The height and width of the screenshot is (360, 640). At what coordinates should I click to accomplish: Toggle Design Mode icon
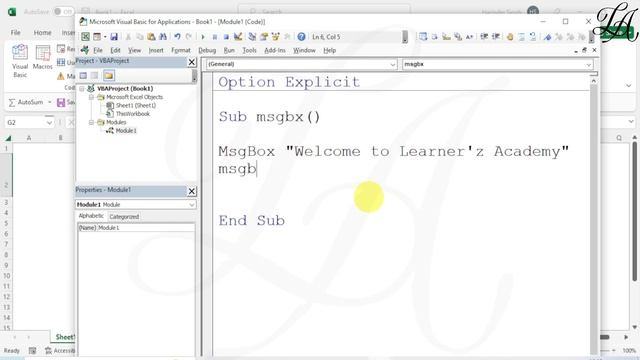pyautogui.click(x=238, y=37)
